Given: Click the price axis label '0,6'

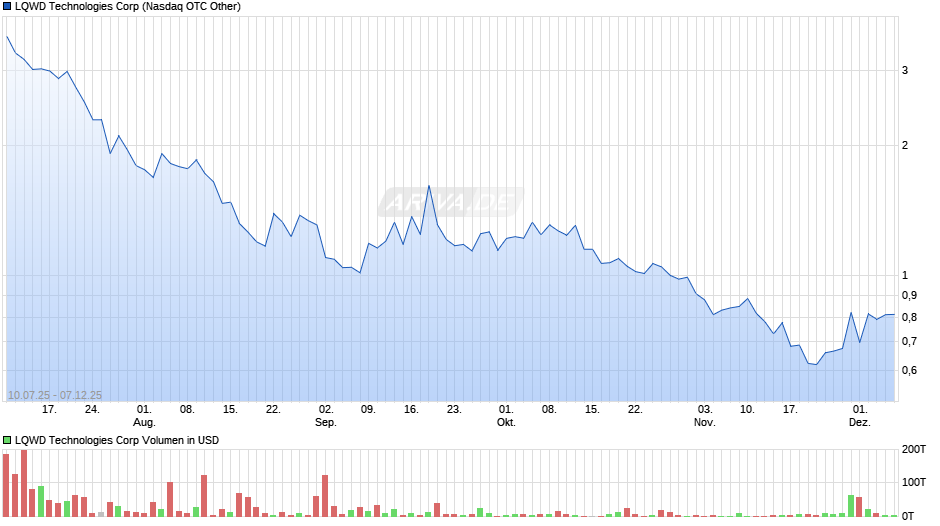Looking at the screenshot, I should 909,370.
